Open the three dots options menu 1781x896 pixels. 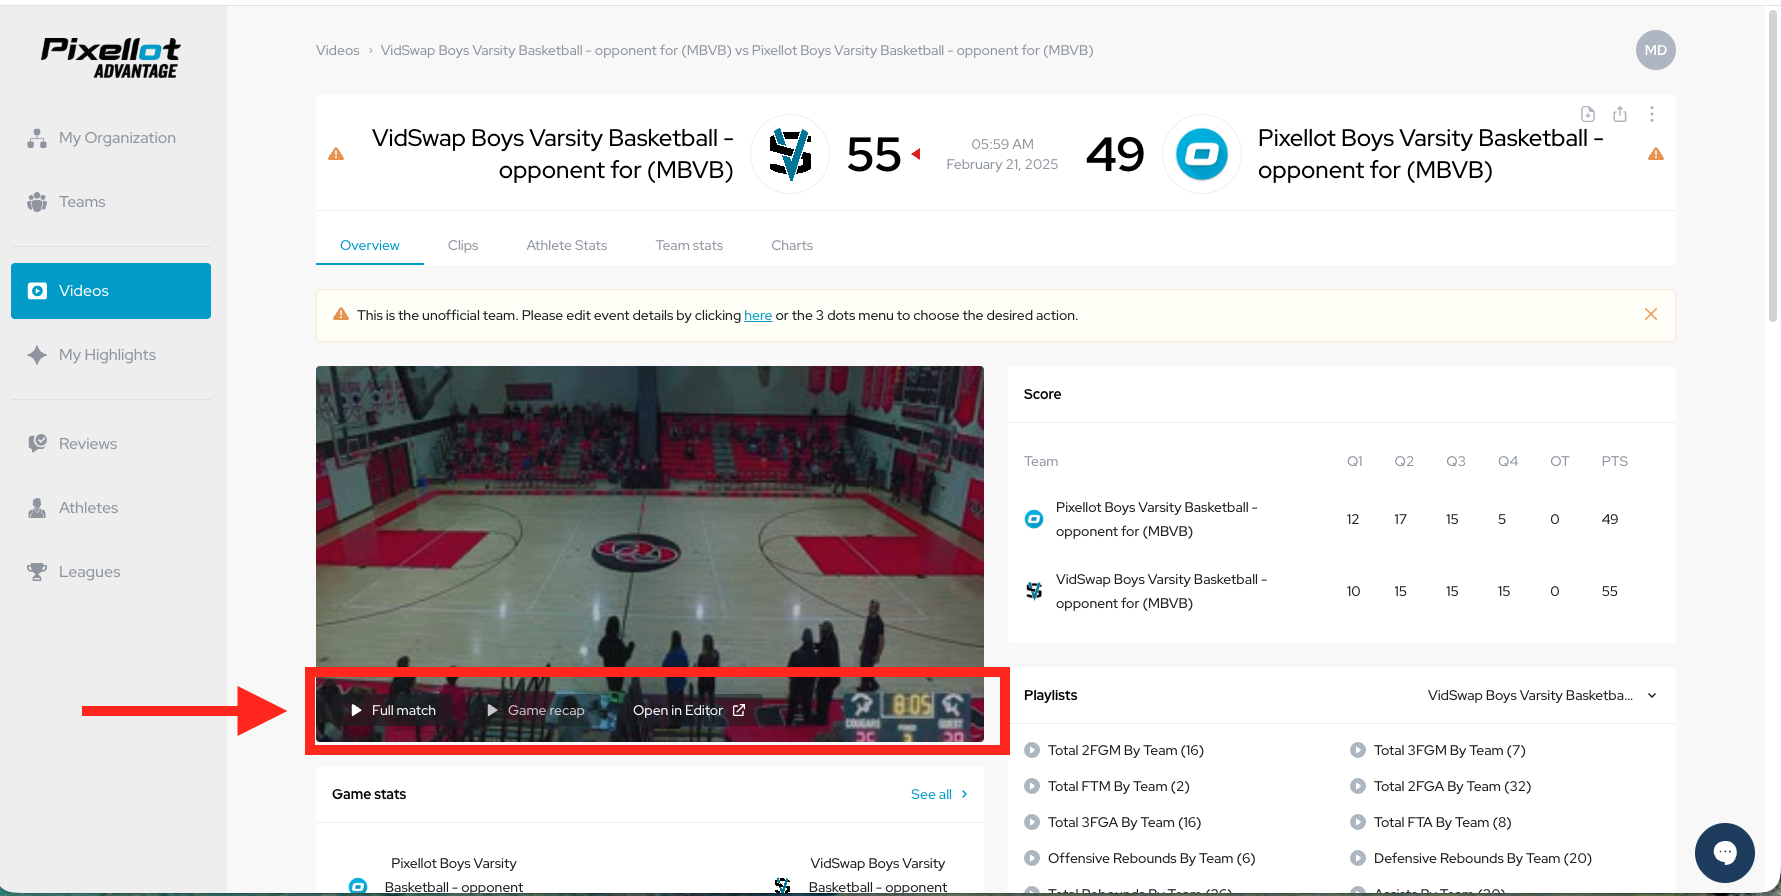click(1651, 114)
